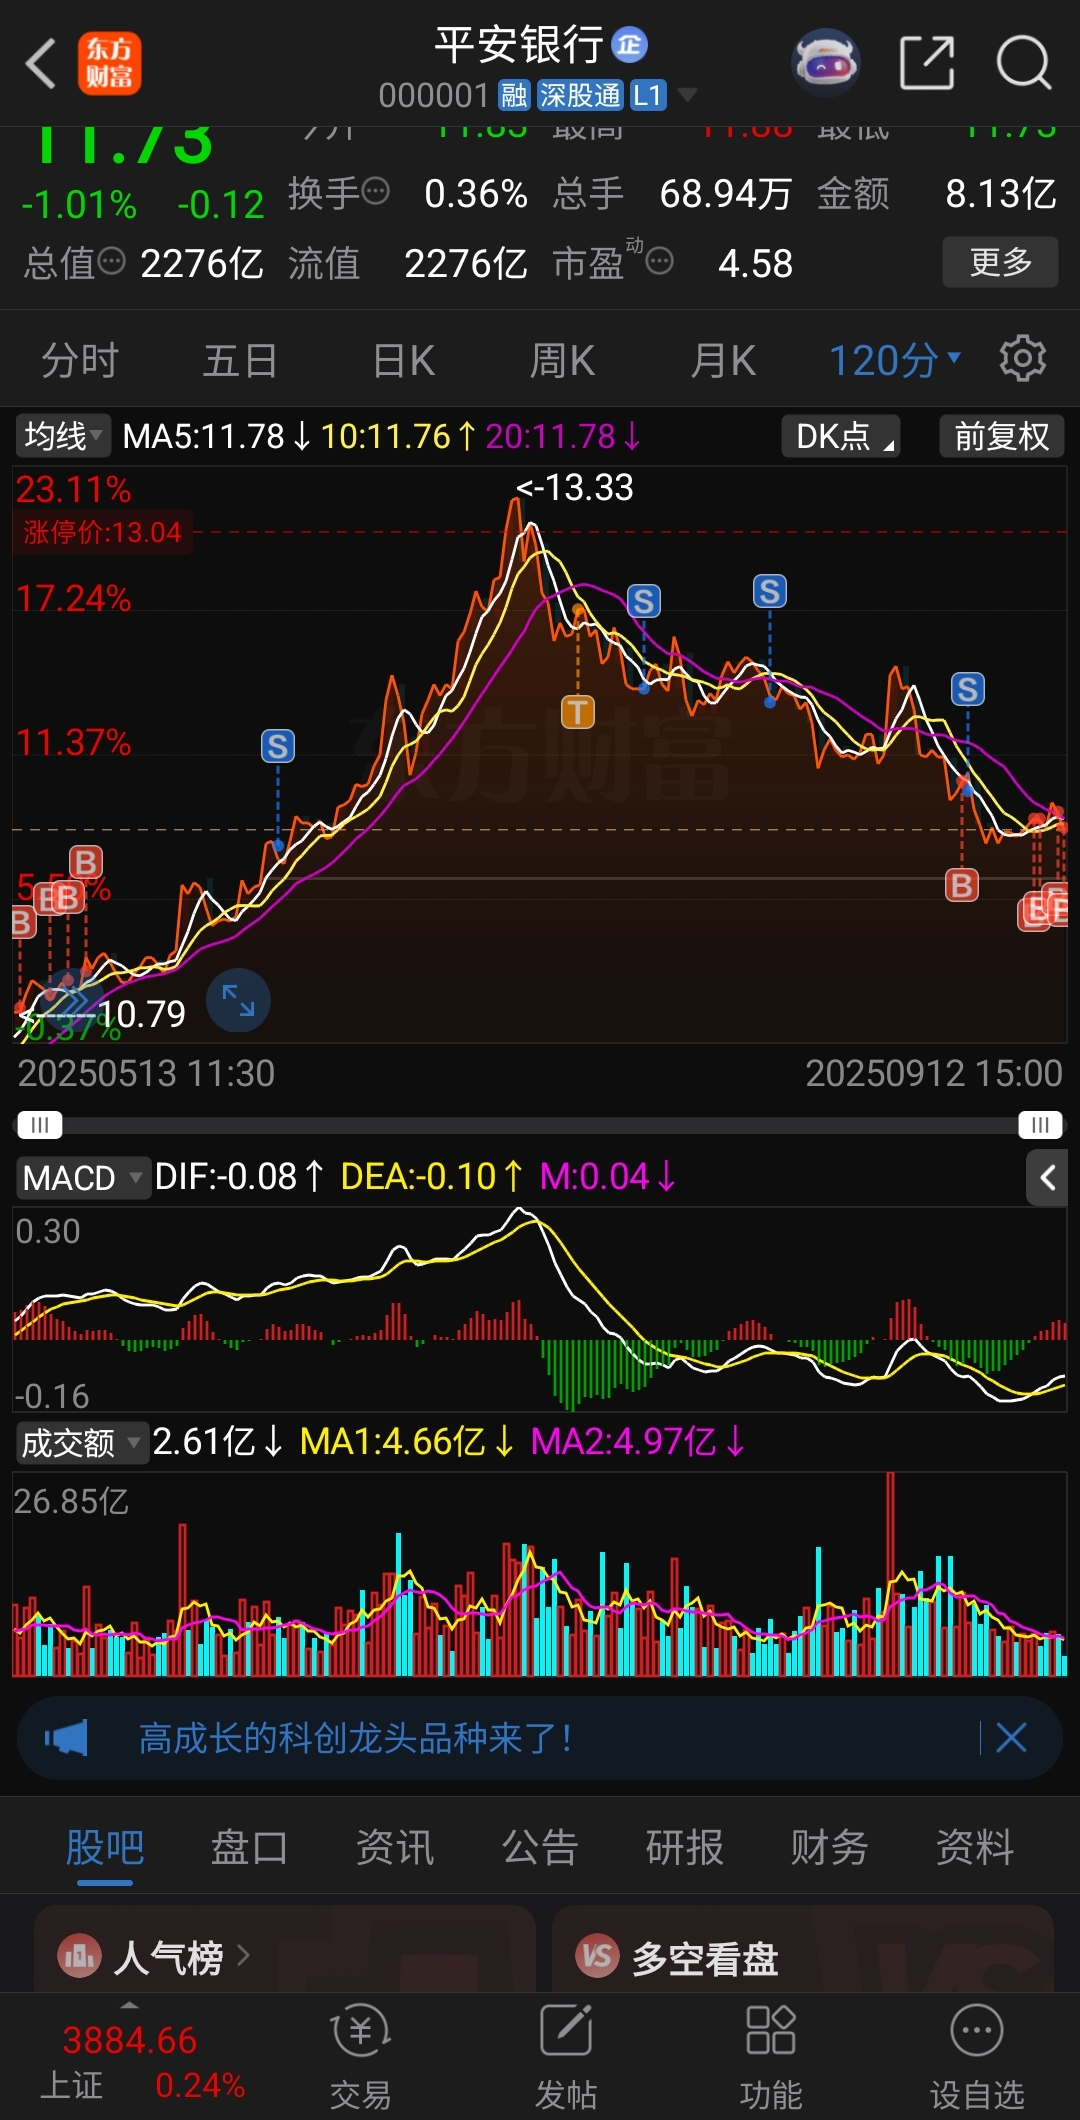Open the 多空看盘 VS icon
The image size is (1080, 2120).
[x=598, y=1957]
